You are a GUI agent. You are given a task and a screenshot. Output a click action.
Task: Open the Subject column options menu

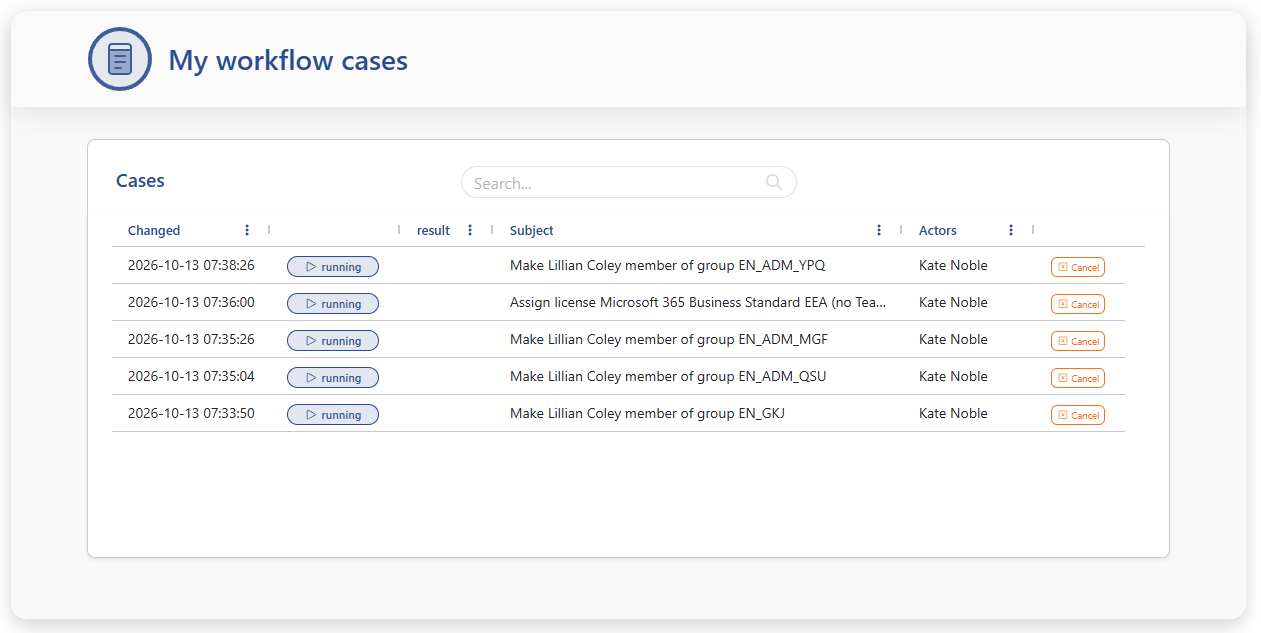[x=879, y=230]
